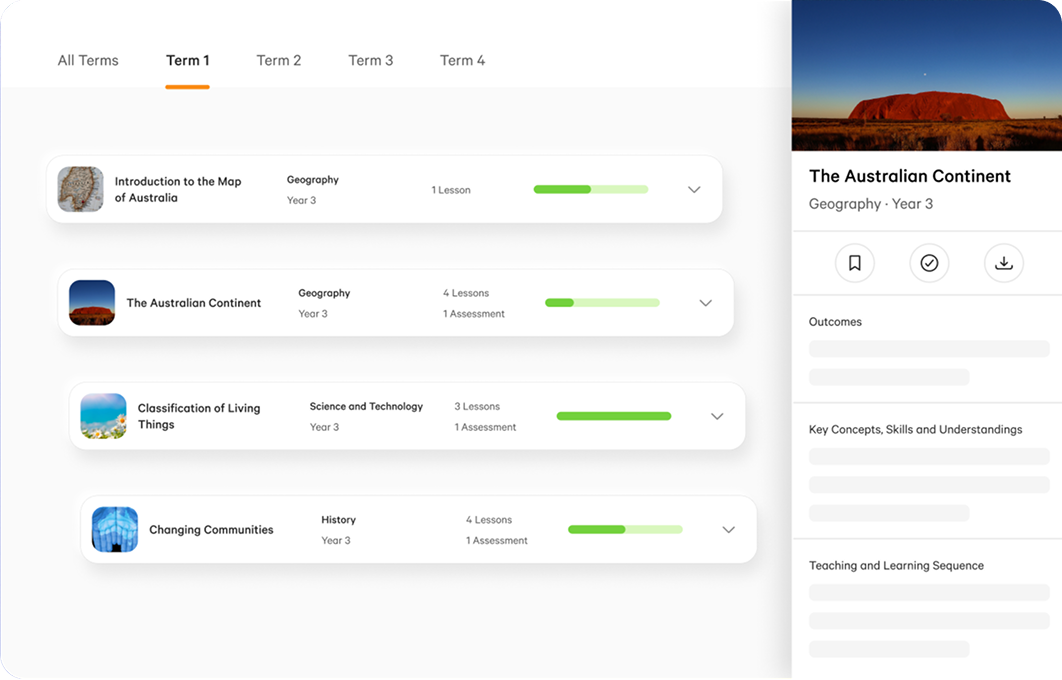This screenshot has width=1062, height=680.
Task: Open the Introduction to the Map of Australia thumbnail
Action: 80,189
